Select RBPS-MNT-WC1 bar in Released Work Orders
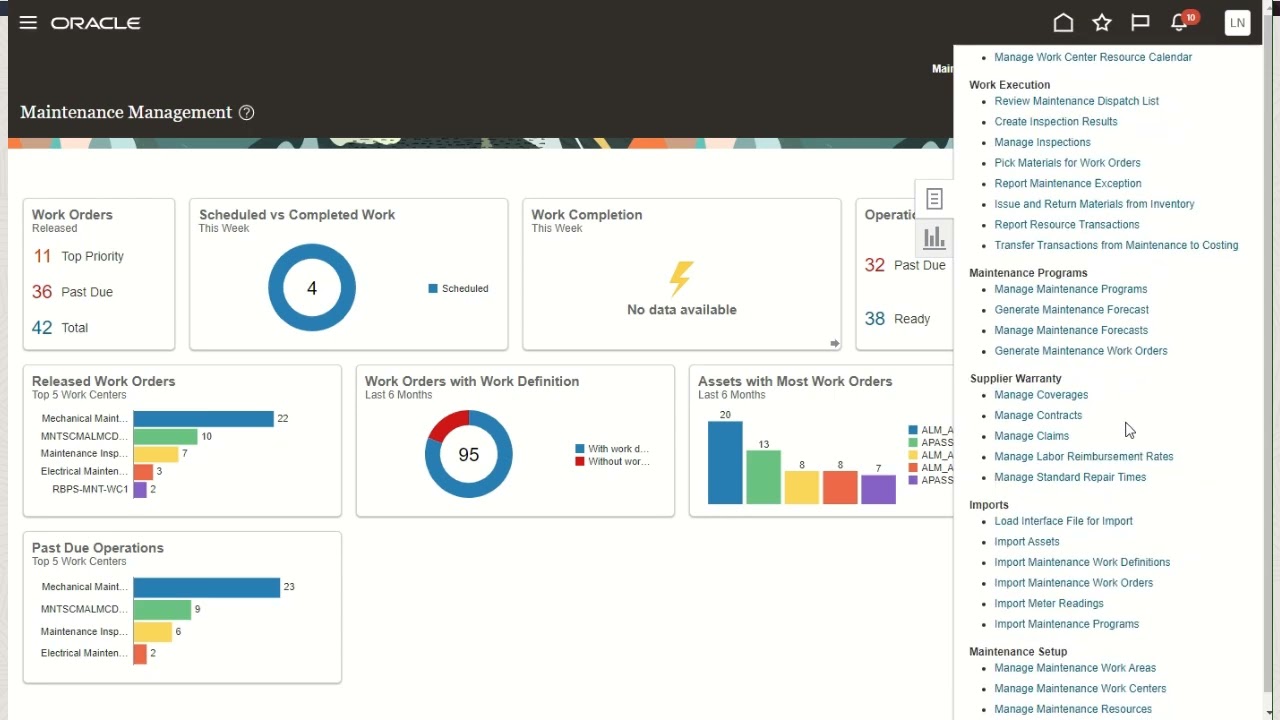 coord(140,490)
